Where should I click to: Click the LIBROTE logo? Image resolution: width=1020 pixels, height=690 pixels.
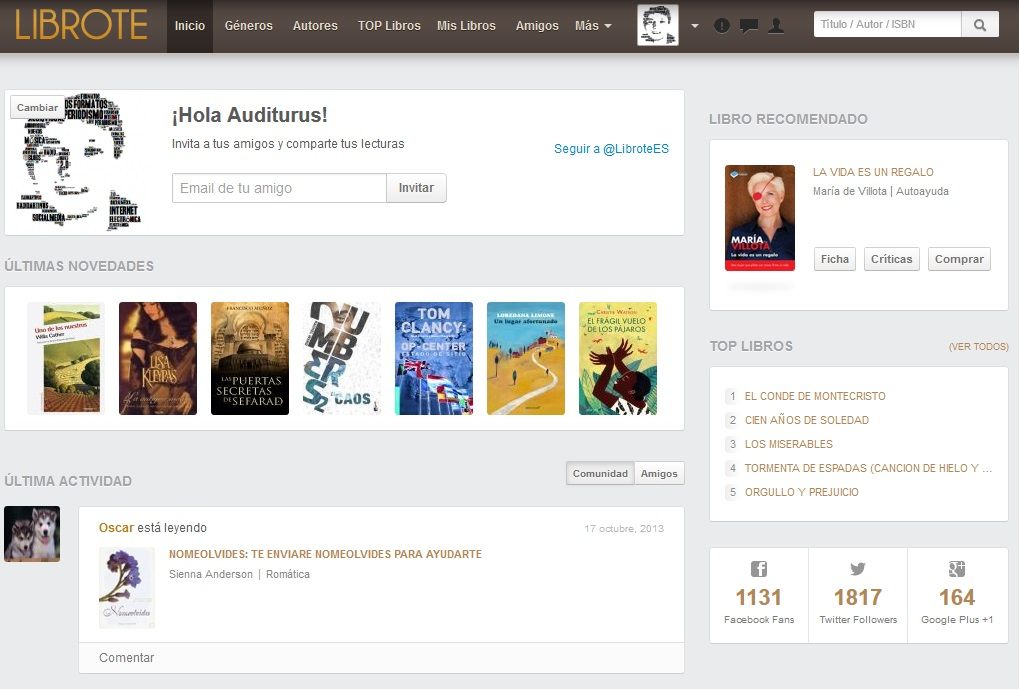coord(81,25)
